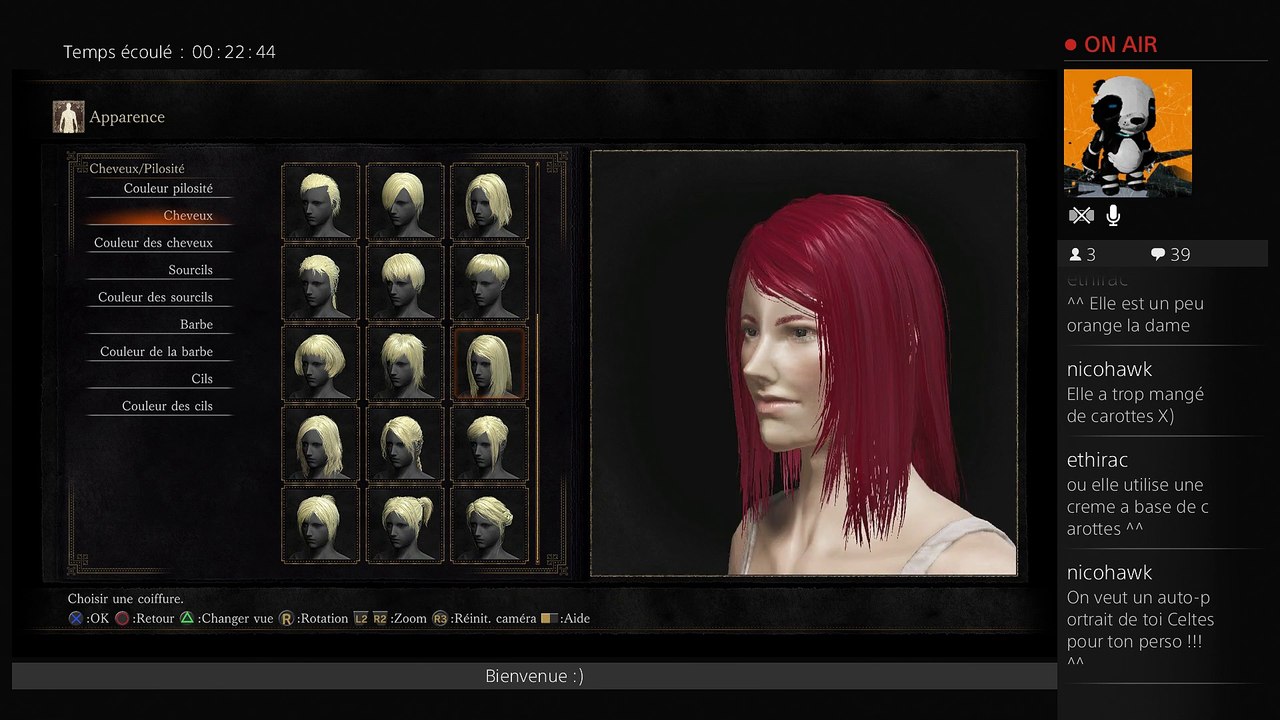Viewport: 1280px width, 720px height.
Task: Choose the highlighted long straight hairstyle thumbnail
Action: (490, 363)
